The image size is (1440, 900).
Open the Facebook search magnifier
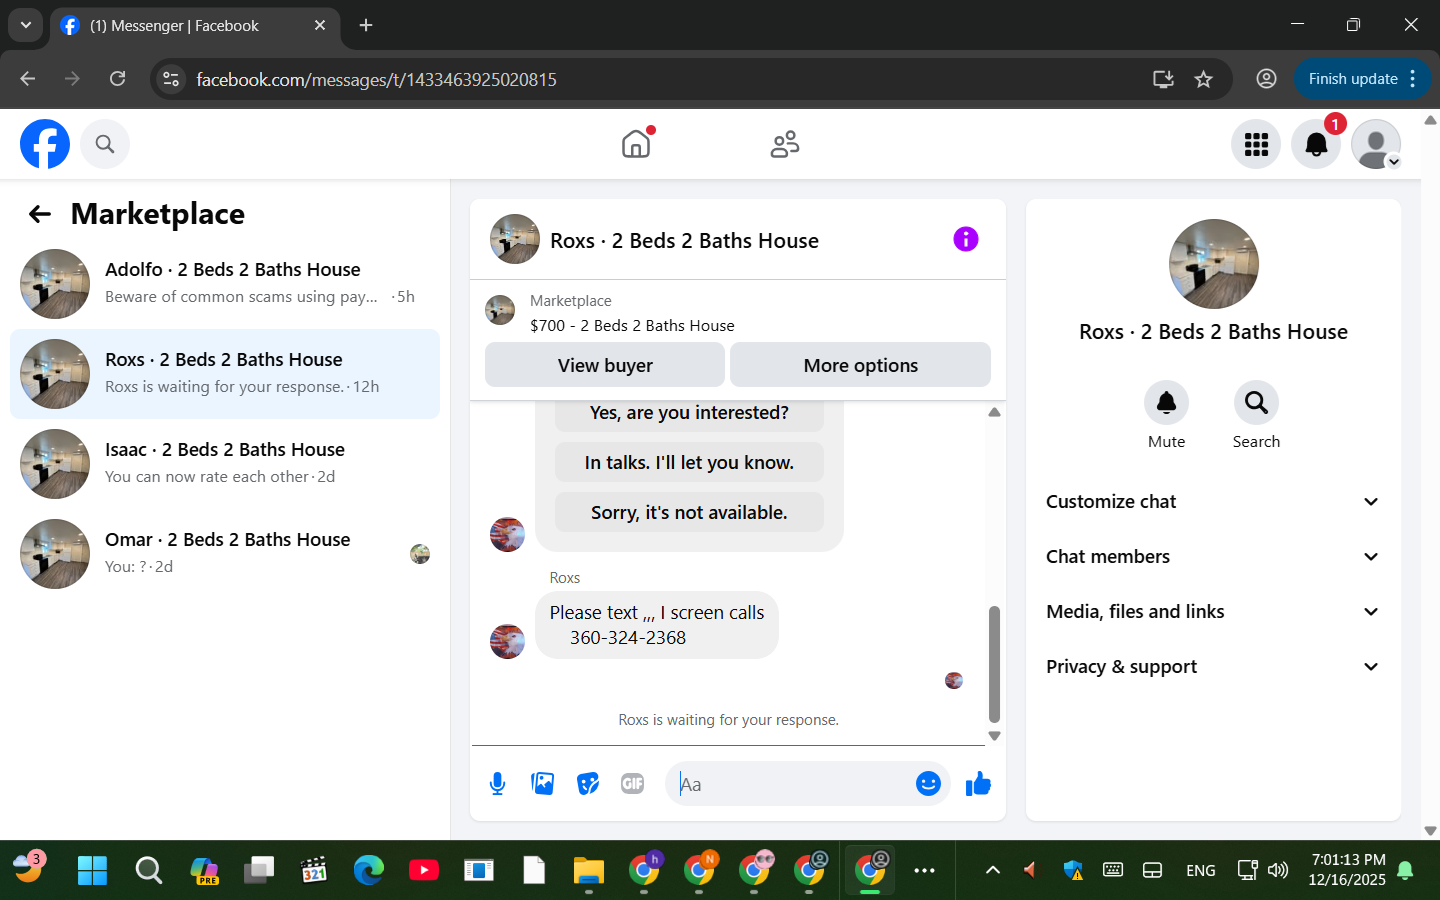coord(105,144)
